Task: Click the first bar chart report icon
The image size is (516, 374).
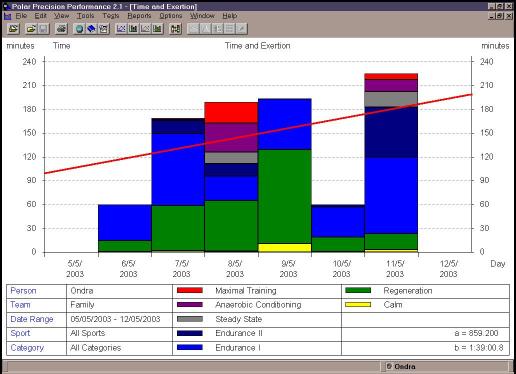Action: [133, 29]
